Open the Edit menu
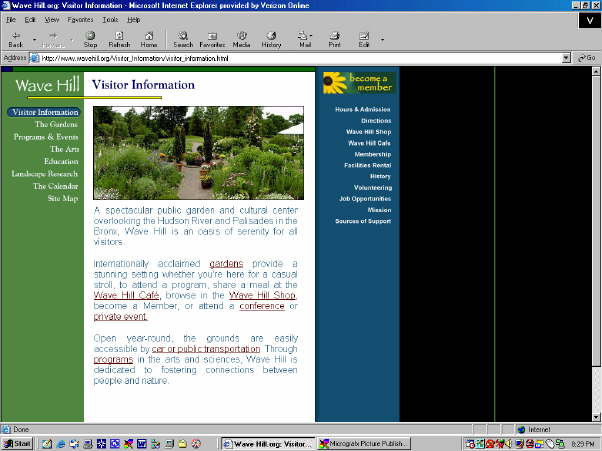The height and width of the screenshot is (451, 602). [x=30, y=20]
